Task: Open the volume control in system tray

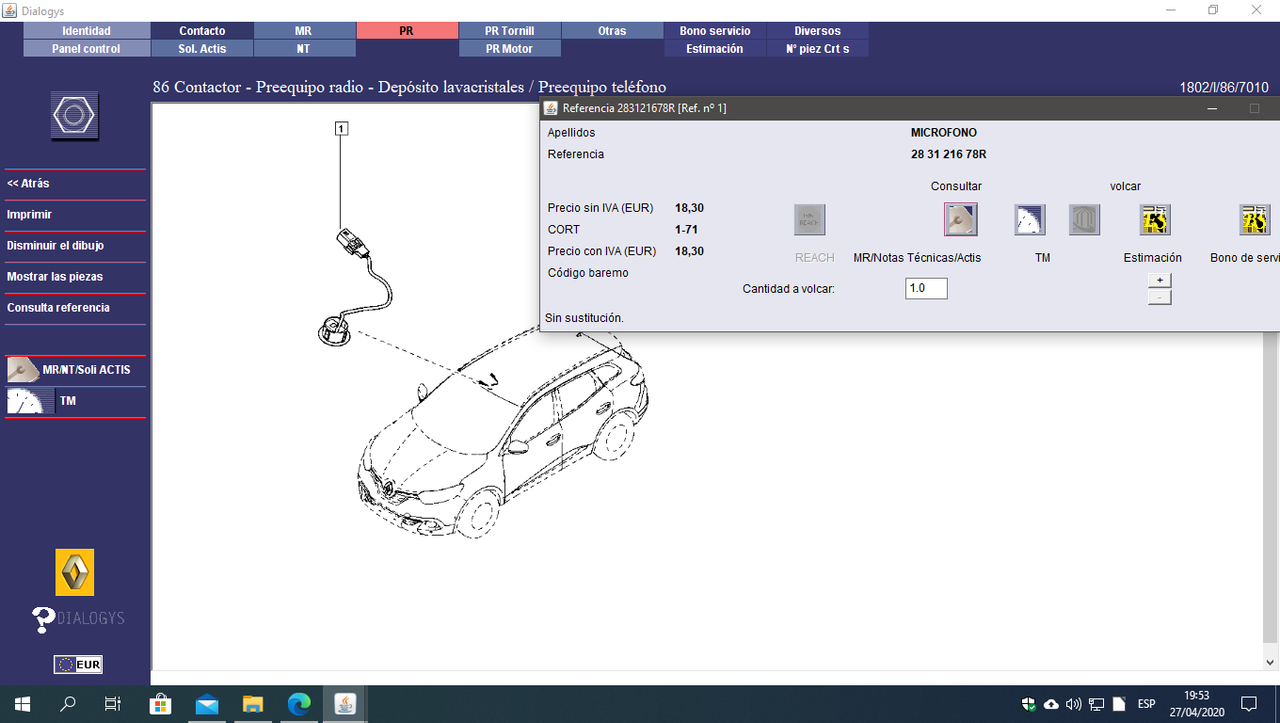Action: (x=1074, y=704)
